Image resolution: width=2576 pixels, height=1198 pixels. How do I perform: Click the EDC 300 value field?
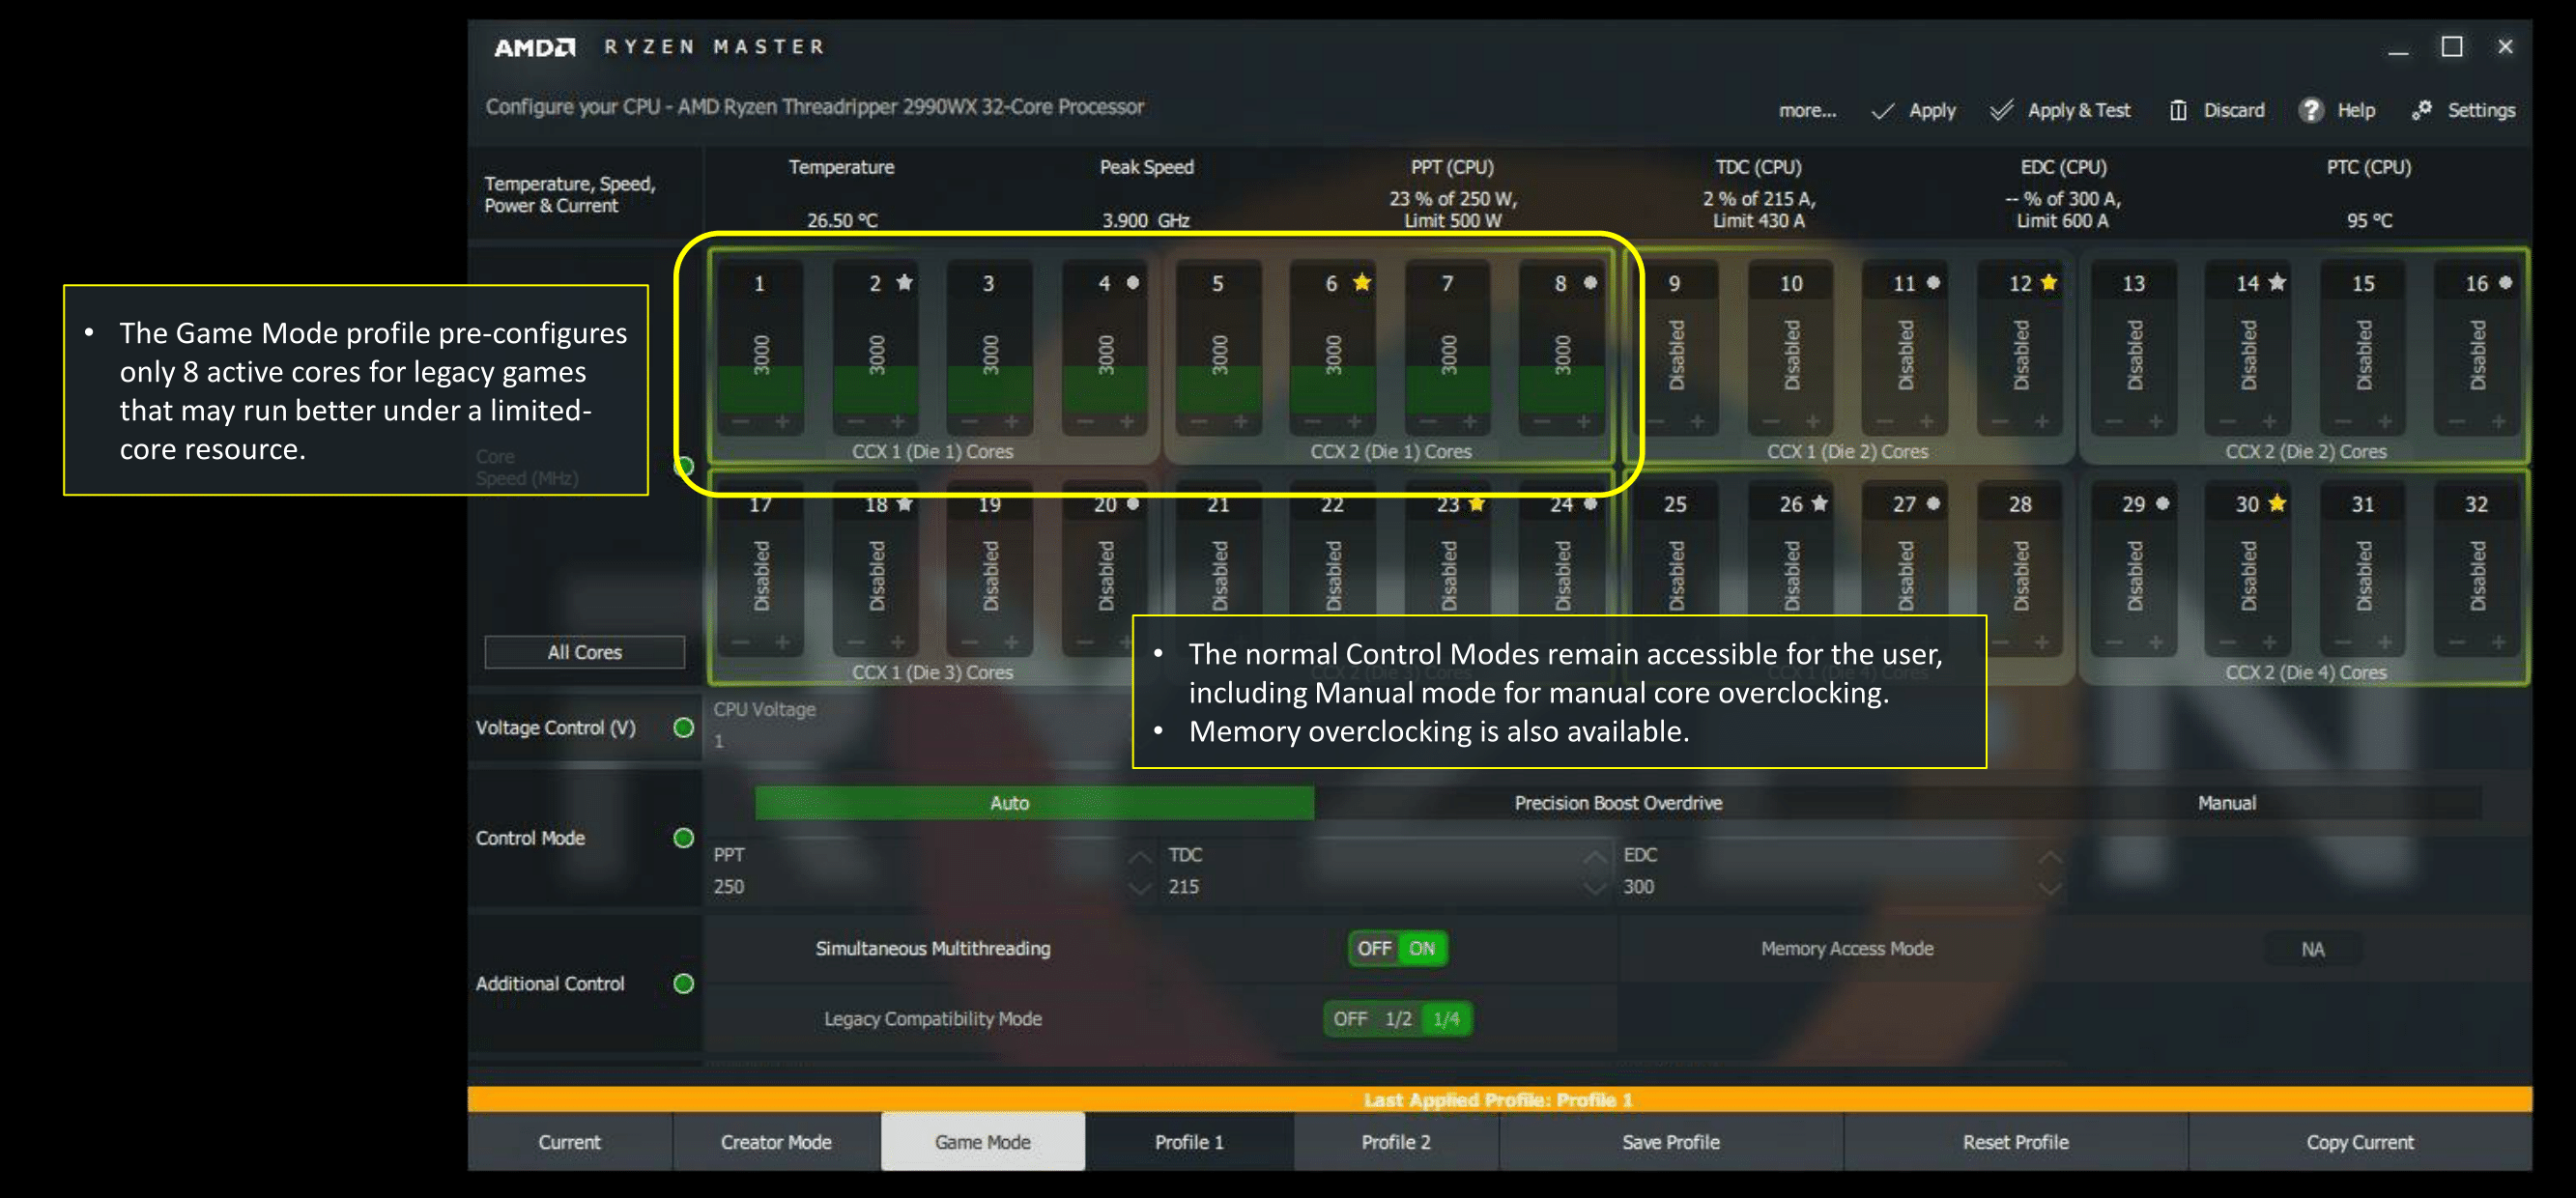coord(1828,886)
